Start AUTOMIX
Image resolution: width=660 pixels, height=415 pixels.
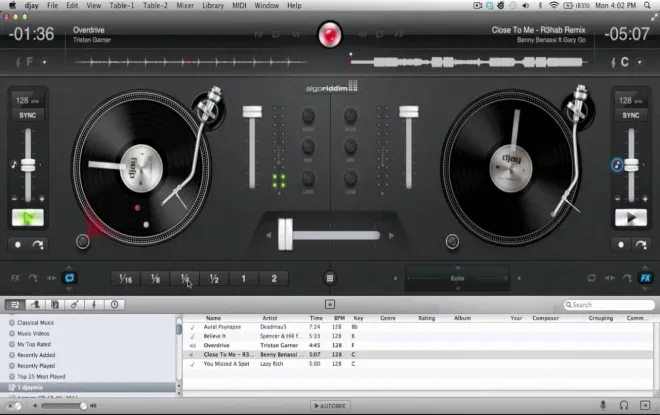(x=330, y=406)
